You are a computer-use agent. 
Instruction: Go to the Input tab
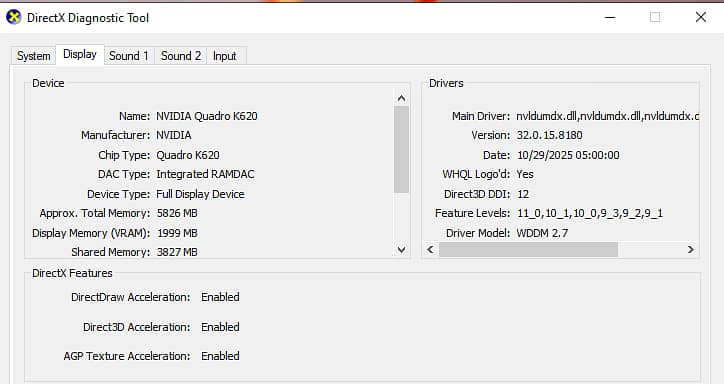[224, 56]
